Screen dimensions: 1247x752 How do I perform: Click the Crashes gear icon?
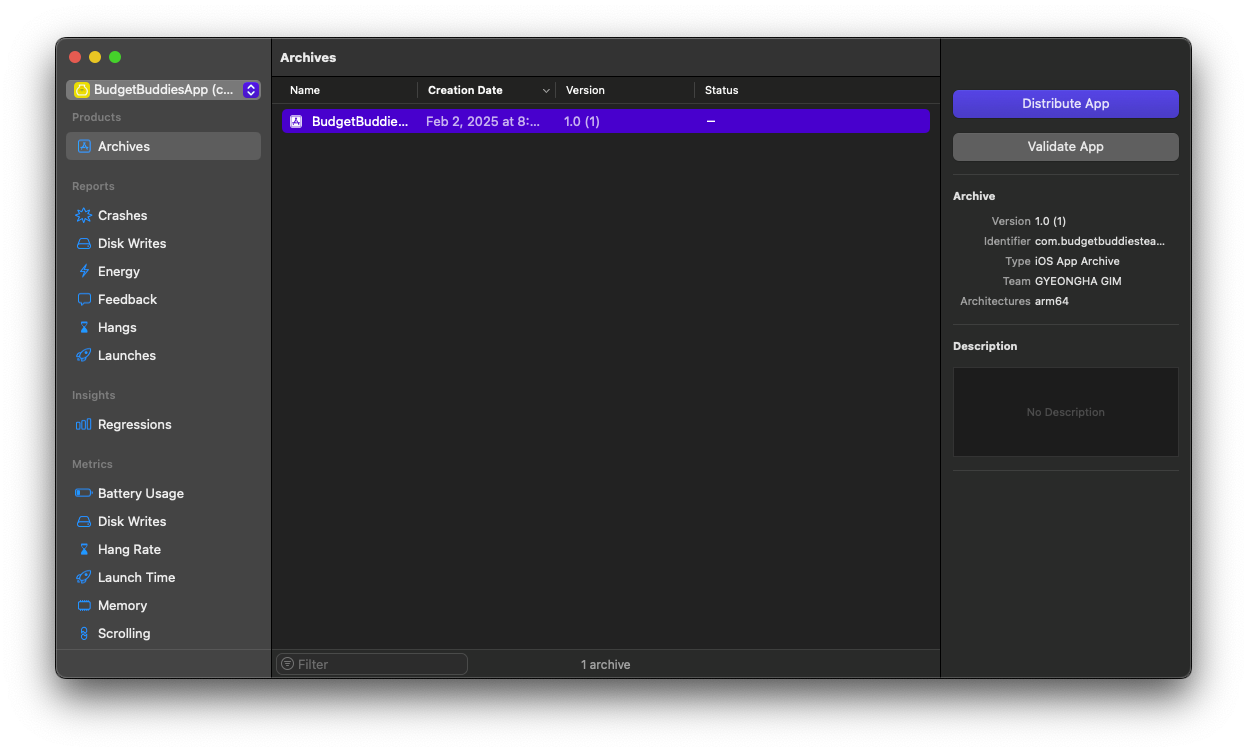pyautogui.click(x=84, y=215)
